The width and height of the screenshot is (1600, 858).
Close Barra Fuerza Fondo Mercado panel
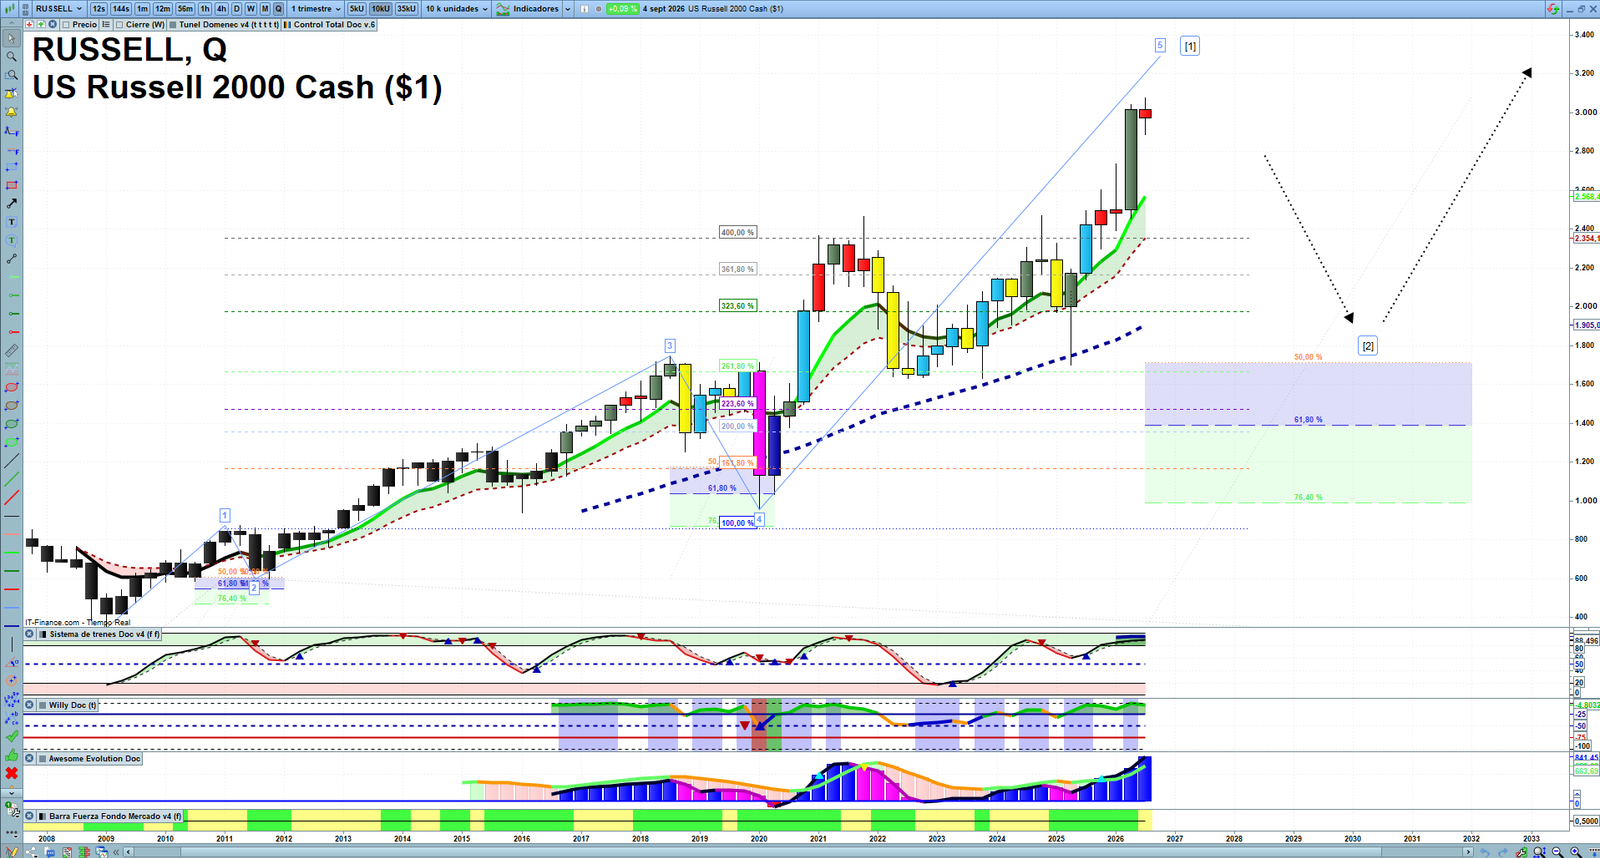coord(29,817)
